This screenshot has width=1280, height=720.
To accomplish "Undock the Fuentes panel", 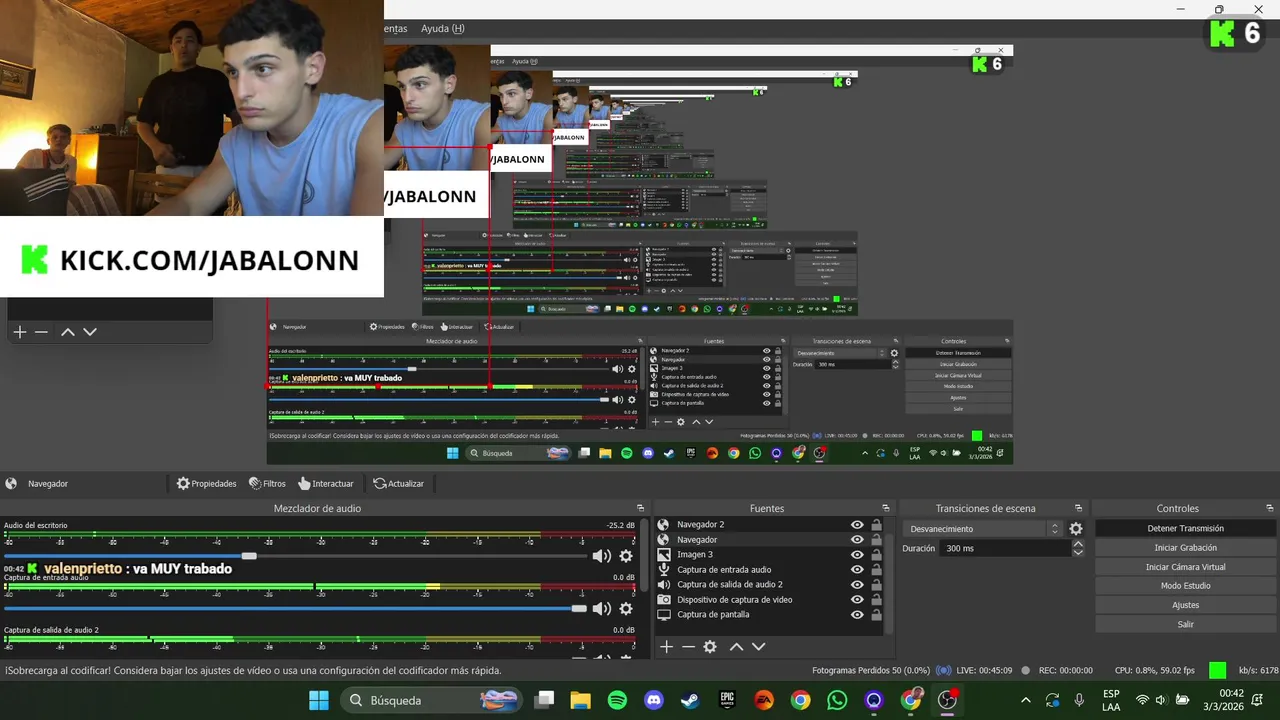I will coord(886,508).
